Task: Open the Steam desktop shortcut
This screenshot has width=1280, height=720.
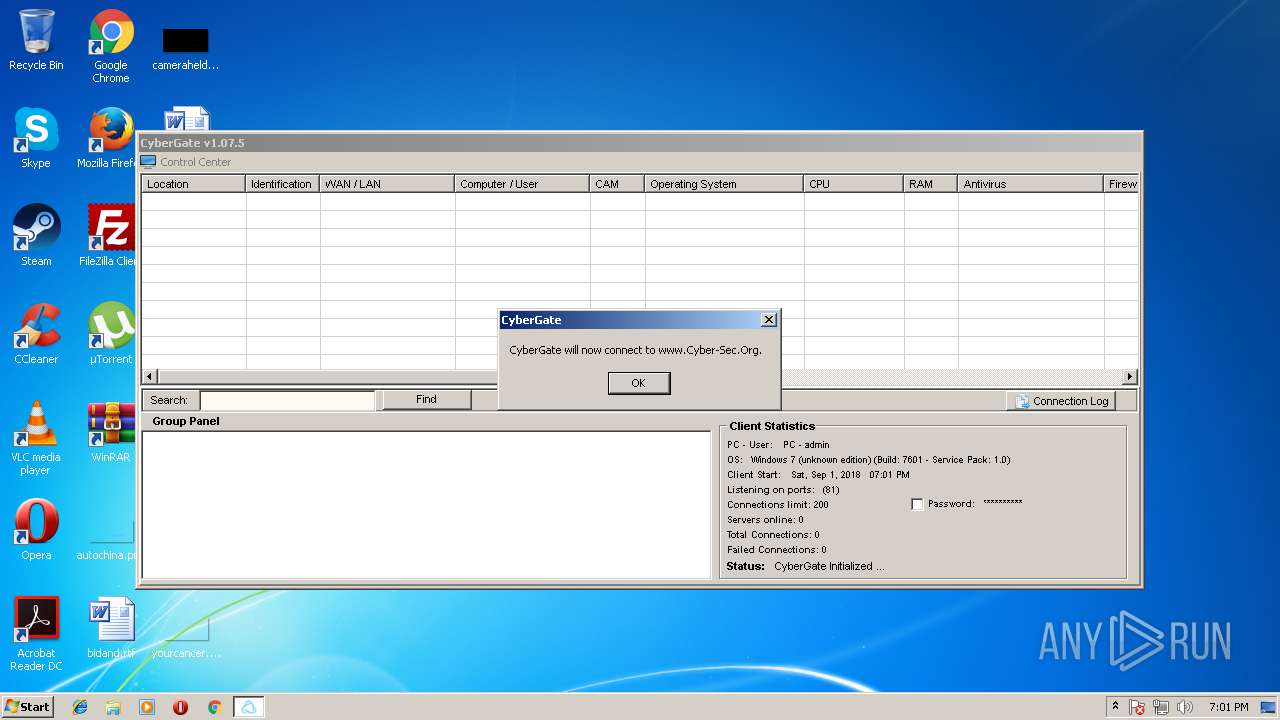Action: (36, 236)
